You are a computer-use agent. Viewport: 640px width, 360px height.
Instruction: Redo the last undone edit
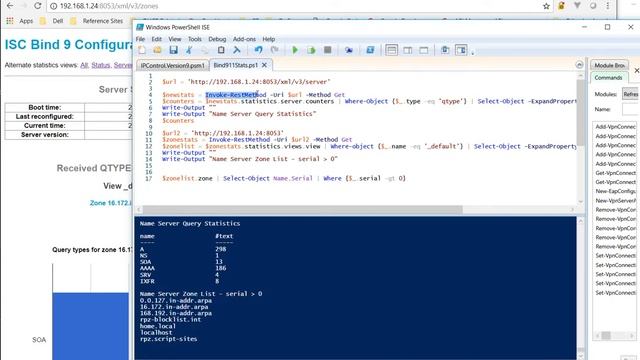point(275,50)
